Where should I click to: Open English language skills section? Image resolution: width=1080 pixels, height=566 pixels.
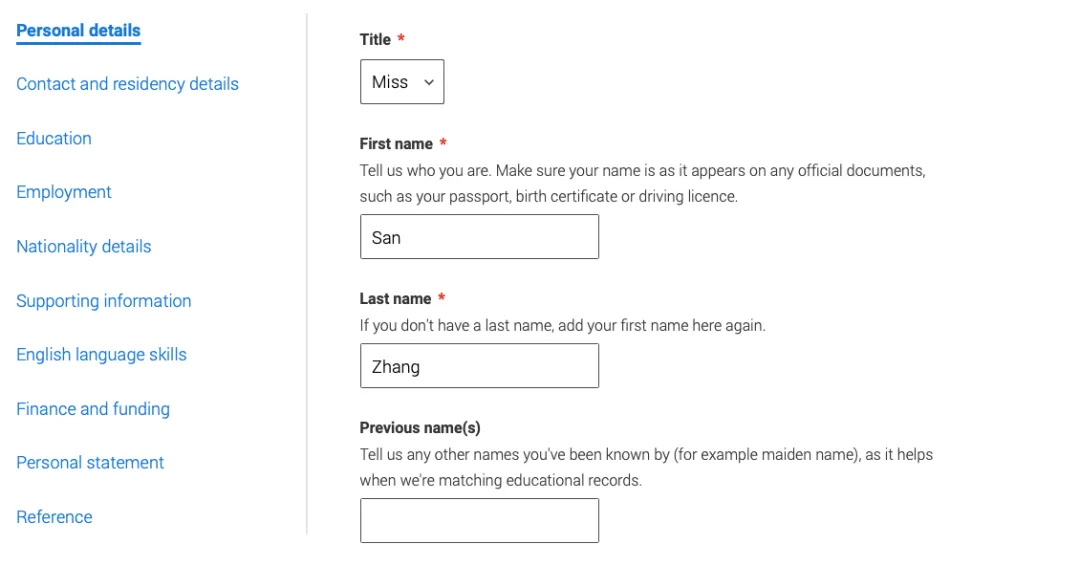[101, 355]
